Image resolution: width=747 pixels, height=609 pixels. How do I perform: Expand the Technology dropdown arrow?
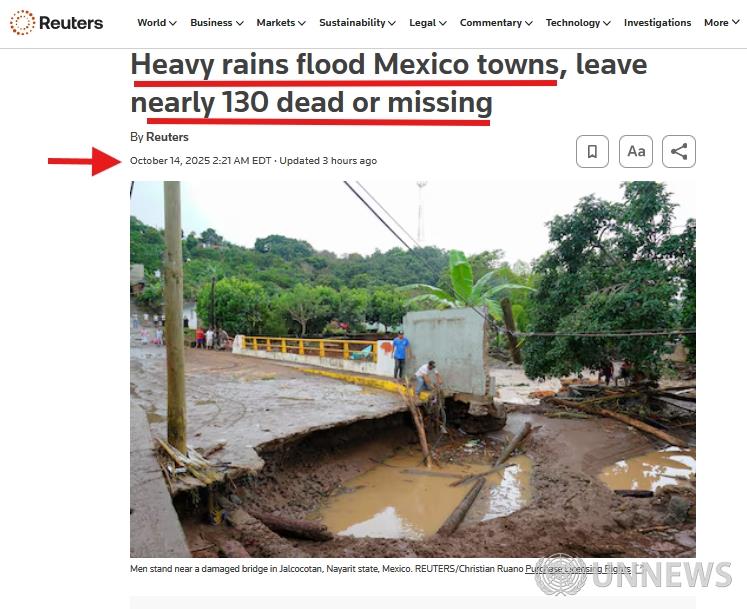tap(606, 23)
